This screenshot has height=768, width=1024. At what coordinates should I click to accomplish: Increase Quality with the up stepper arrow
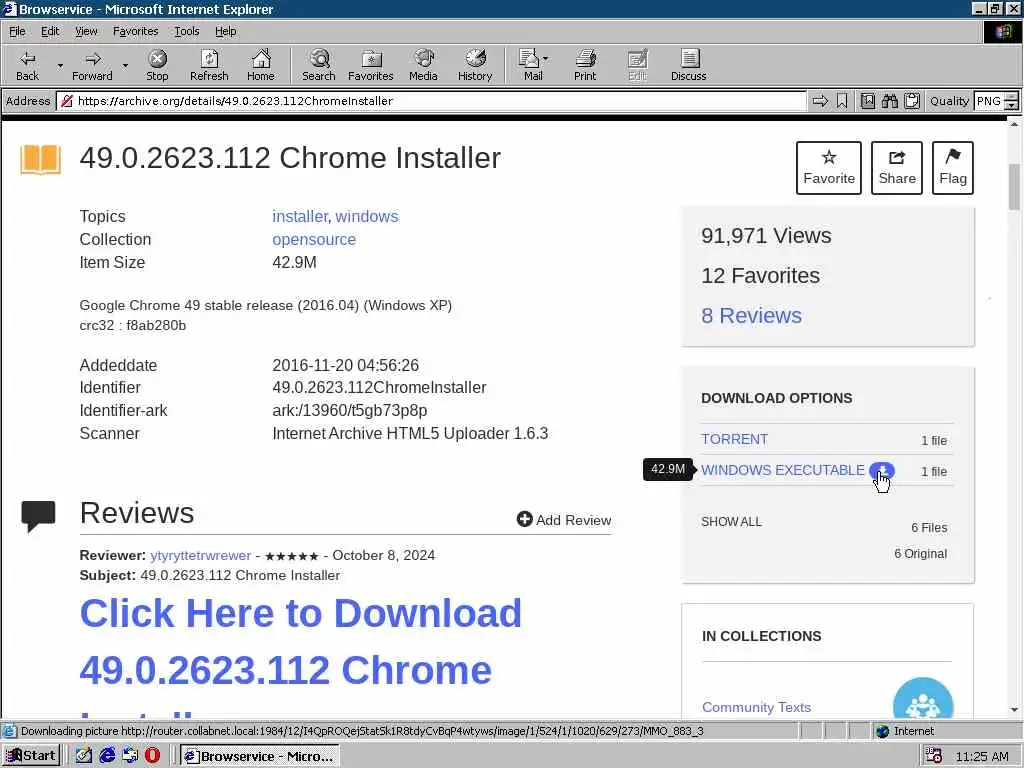pos(1012,96)
